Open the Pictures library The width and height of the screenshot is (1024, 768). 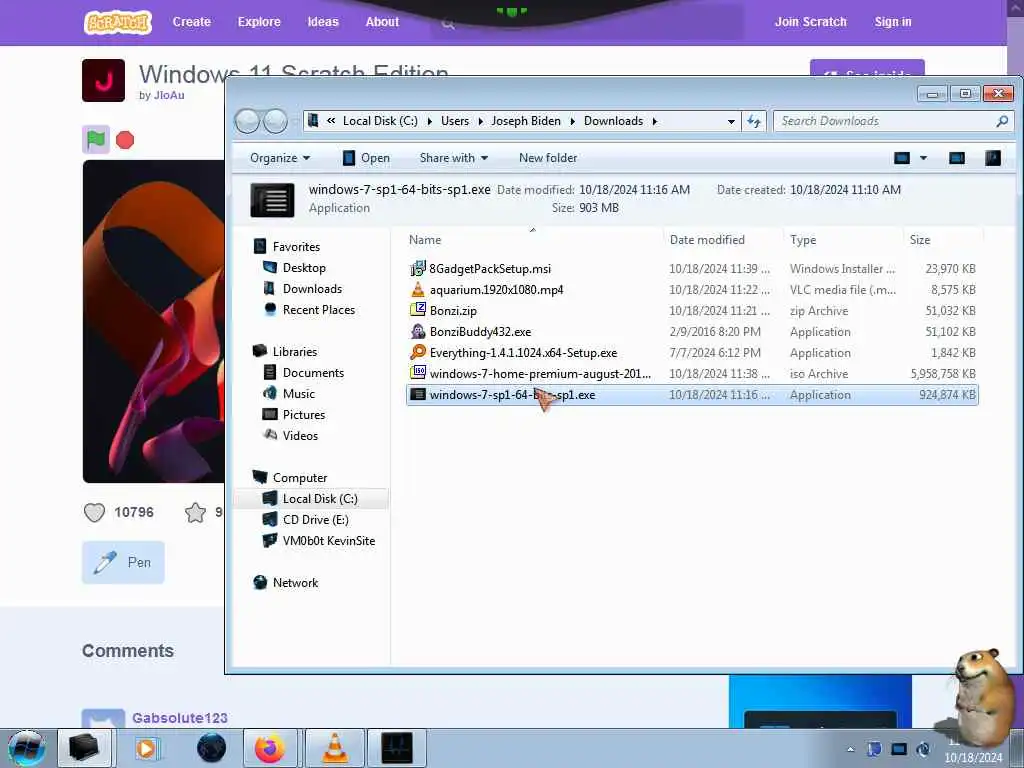click(304, 414)
